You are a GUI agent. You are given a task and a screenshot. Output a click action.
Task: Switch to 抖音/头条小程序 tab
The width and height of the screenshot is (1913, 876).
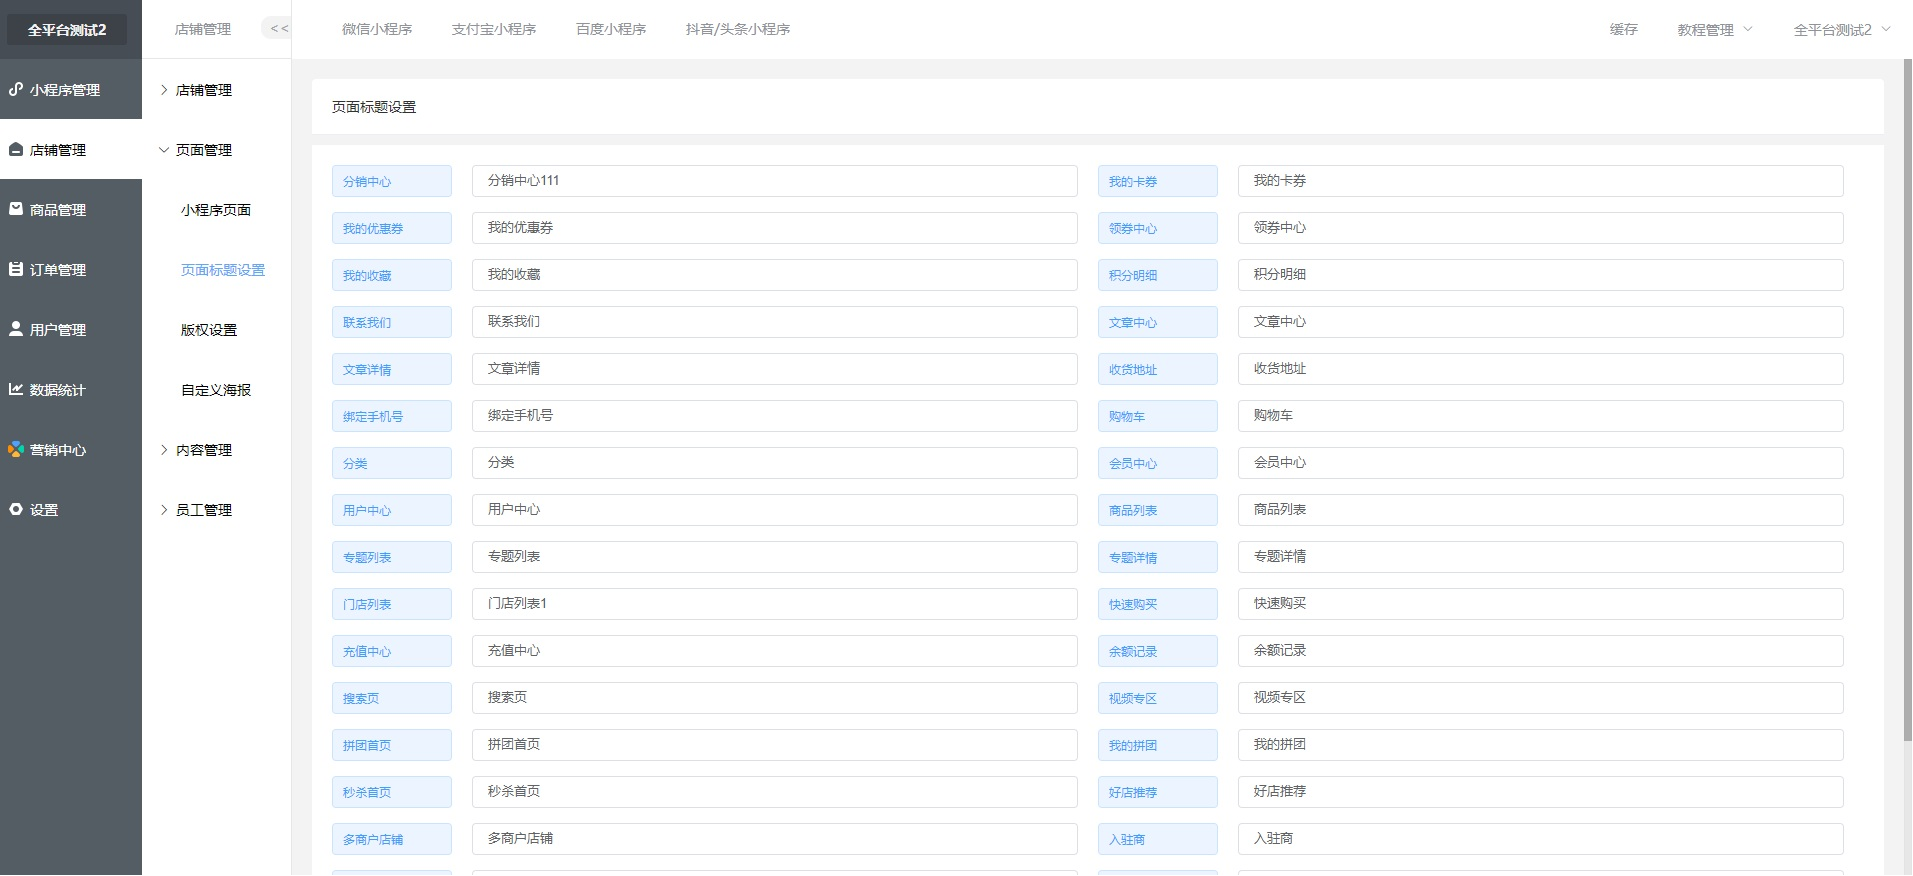[x=738, y=29]
